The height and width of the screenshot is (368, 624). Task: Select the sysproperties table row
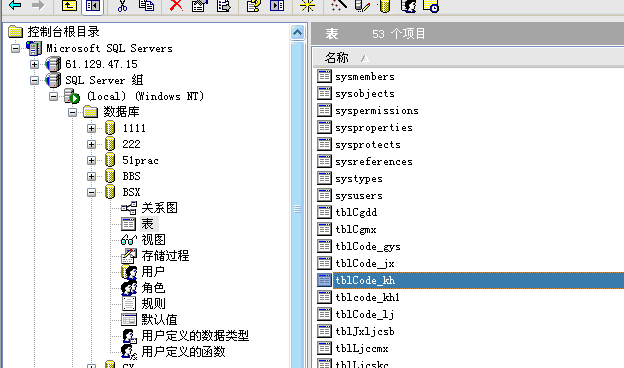click(x=374, y=128)
